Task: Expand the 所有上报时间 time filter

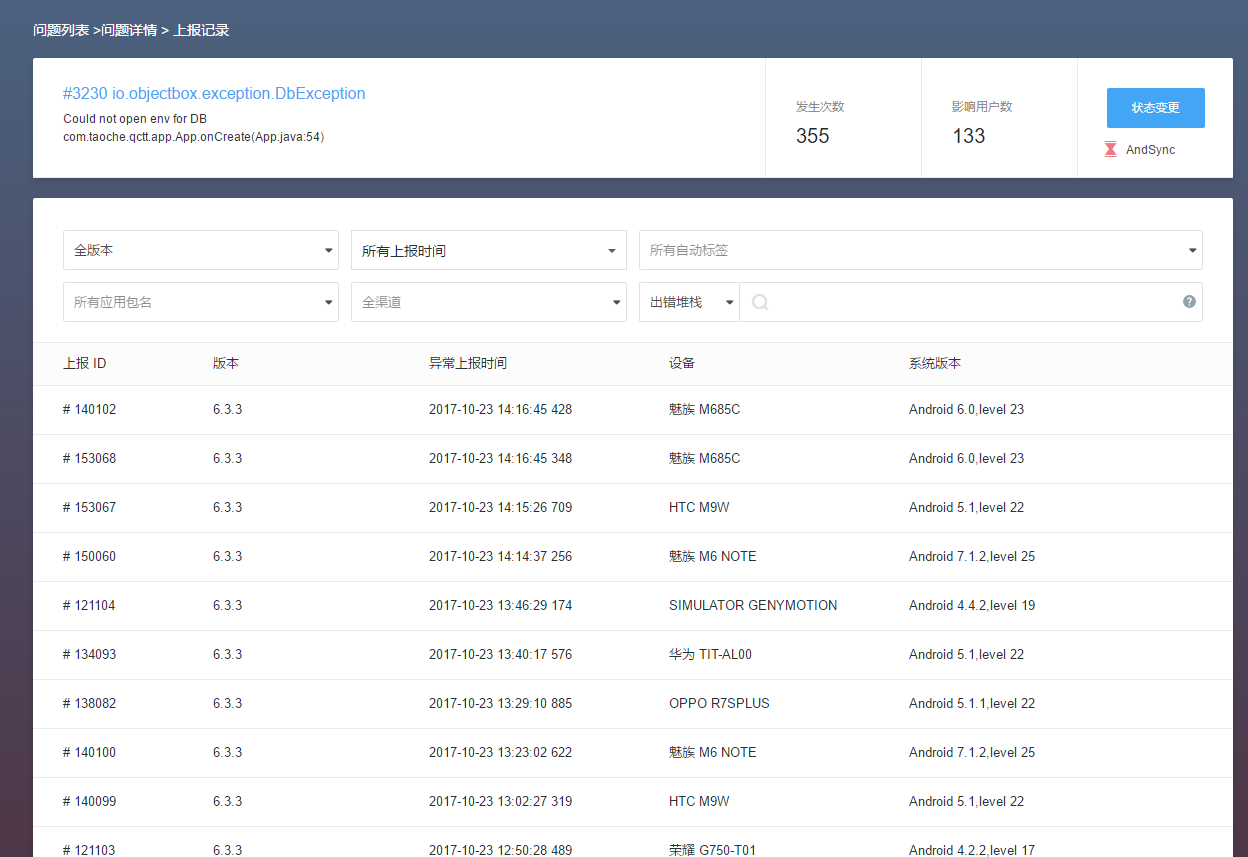Action: (x=489, y=250)
